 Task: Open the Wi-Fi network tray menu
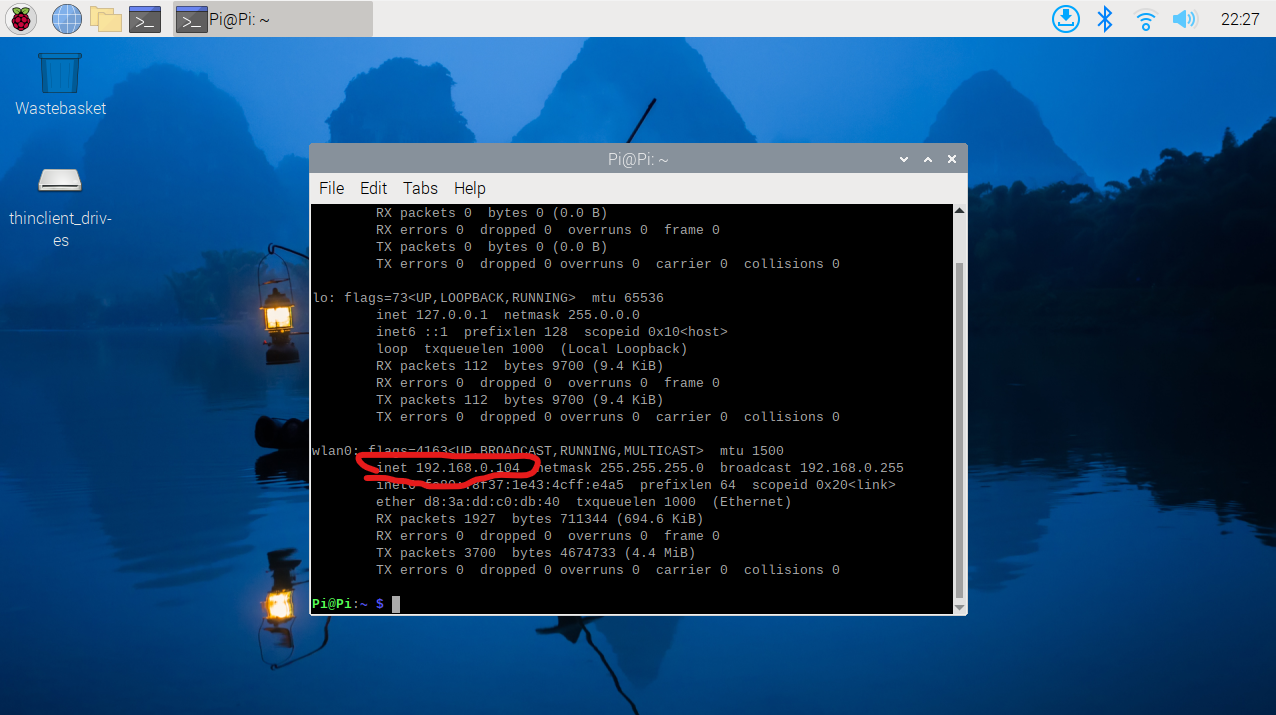(1145, 18)
